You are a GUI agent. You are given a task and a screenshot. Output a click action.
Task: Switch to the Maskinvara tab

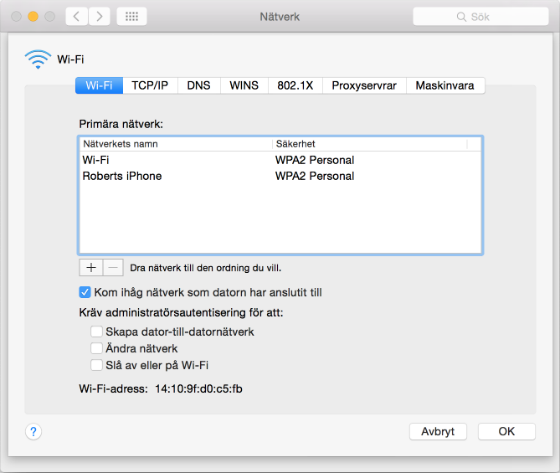coord(445,86)
